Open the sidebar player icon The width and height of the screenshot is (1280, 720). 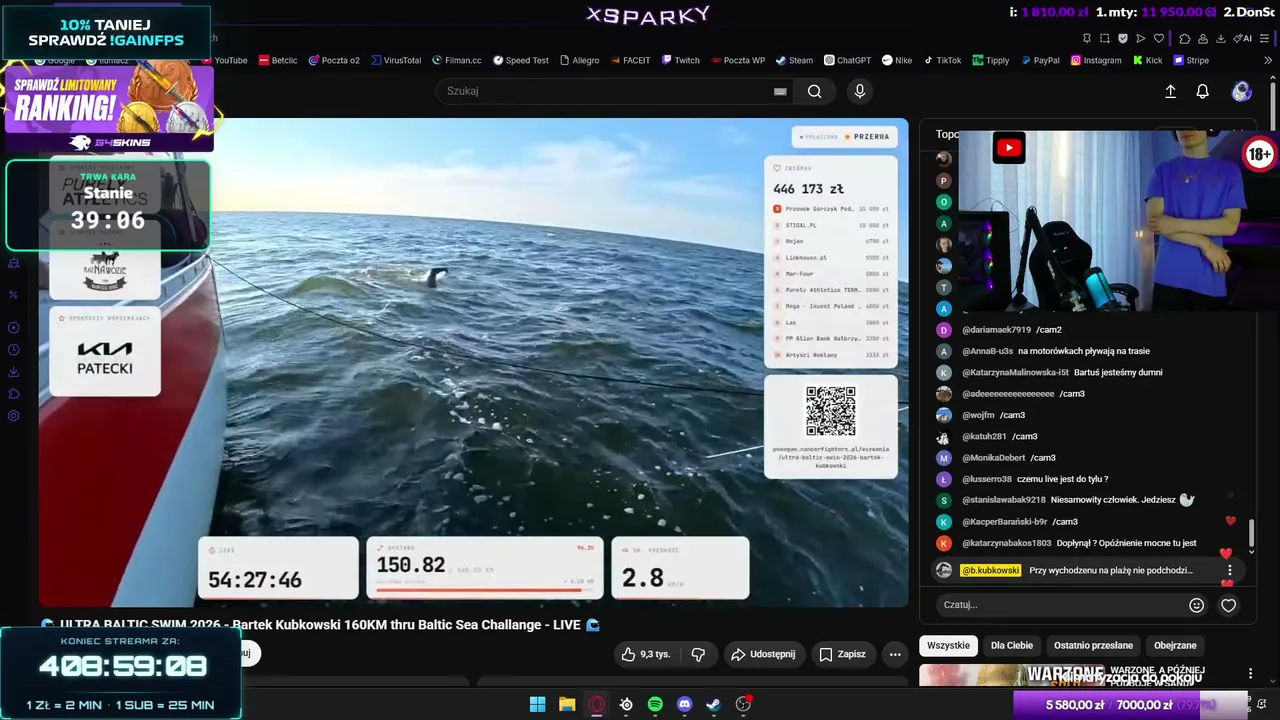tap(14, 328)
